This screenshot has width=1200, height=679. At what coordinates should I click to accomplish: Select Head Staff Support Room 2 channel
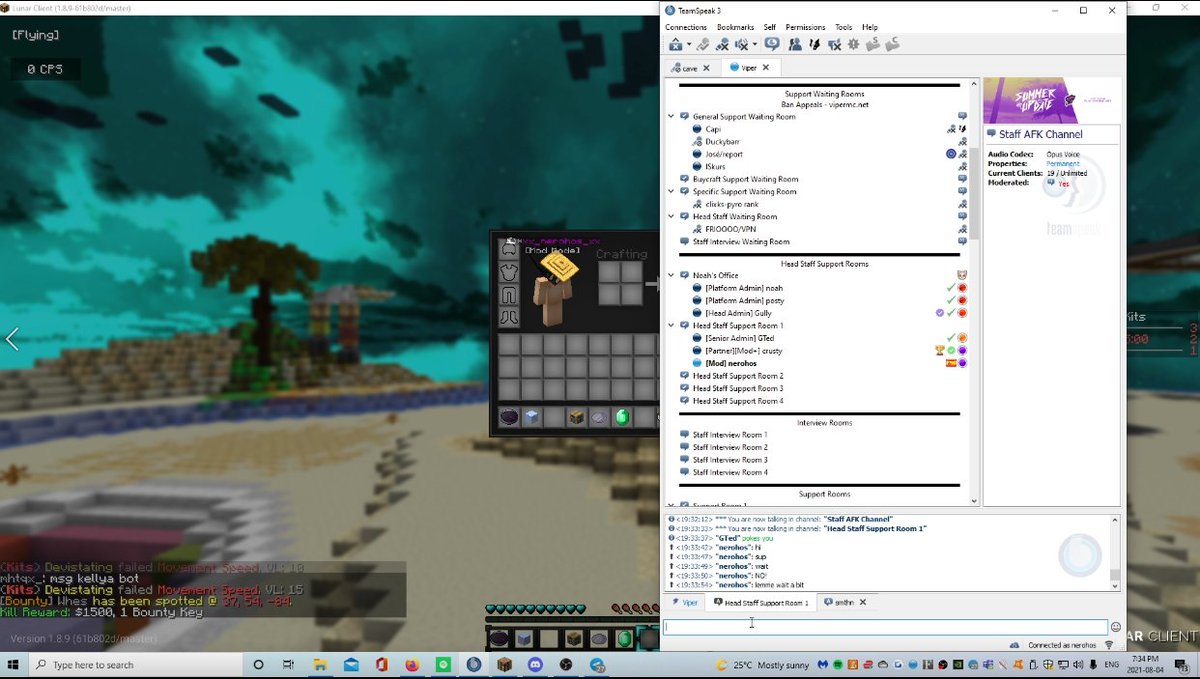point(738,376)
